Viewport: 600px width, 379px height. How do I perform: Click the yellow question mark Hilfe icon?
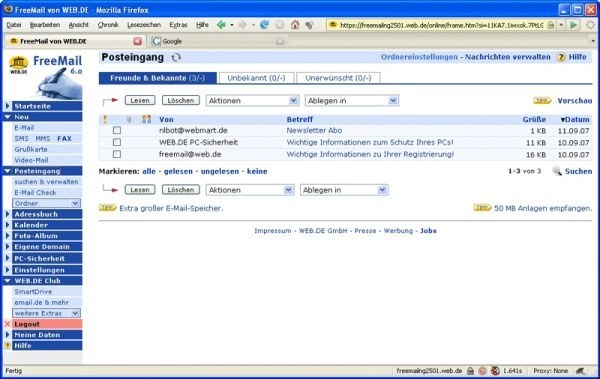pyautogui.click(x=561, y=57)
